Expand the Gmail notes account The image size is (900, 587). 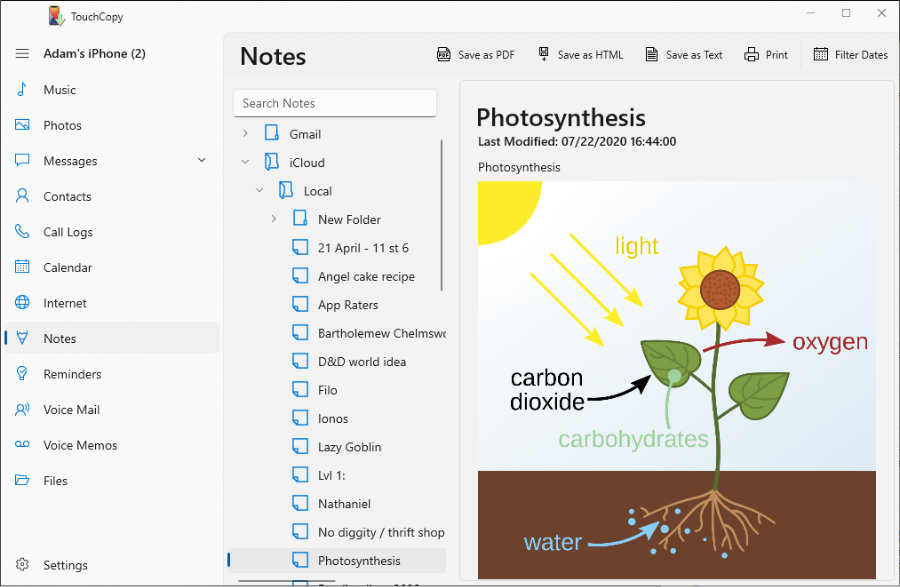click(245, 134)
